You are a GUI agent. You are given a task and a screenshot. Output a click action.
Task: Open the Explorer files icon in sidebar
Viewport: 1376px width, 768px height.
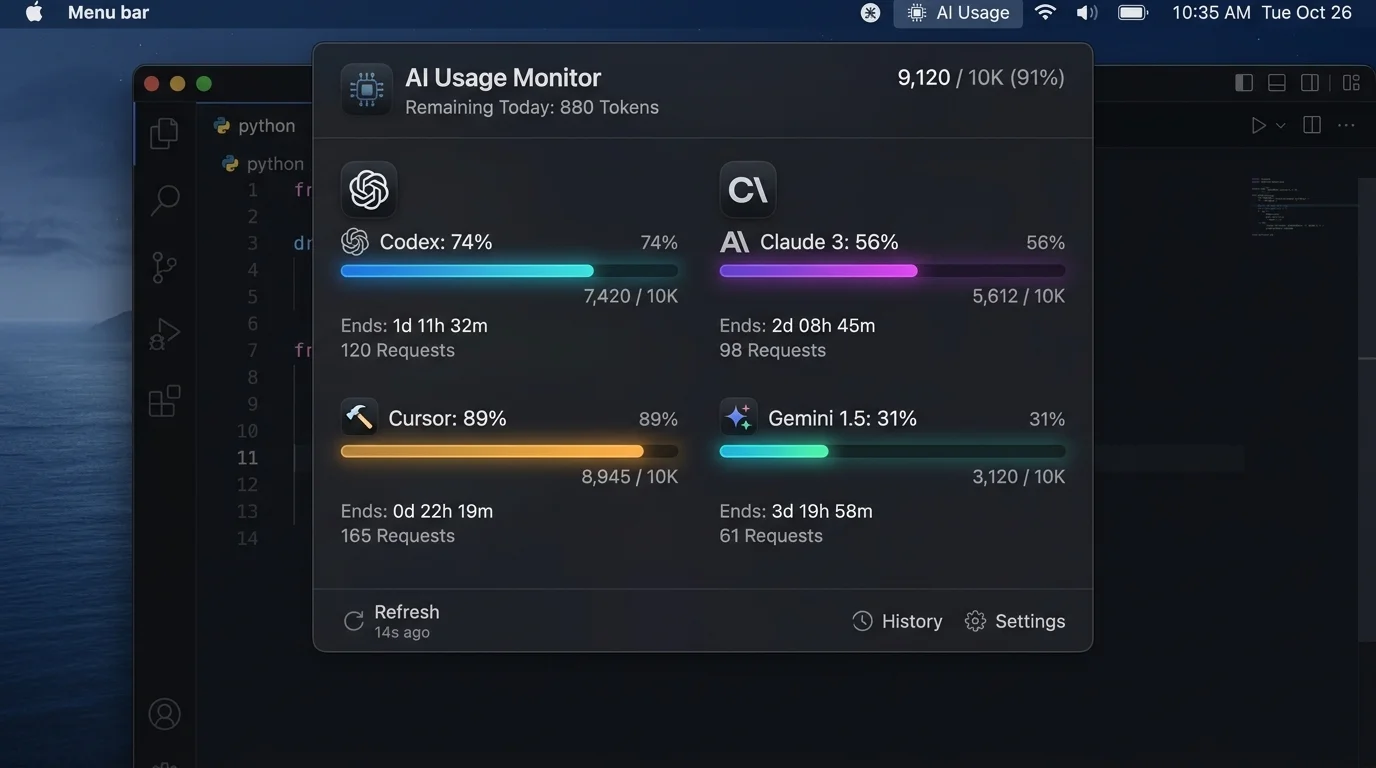pos(164,133)
